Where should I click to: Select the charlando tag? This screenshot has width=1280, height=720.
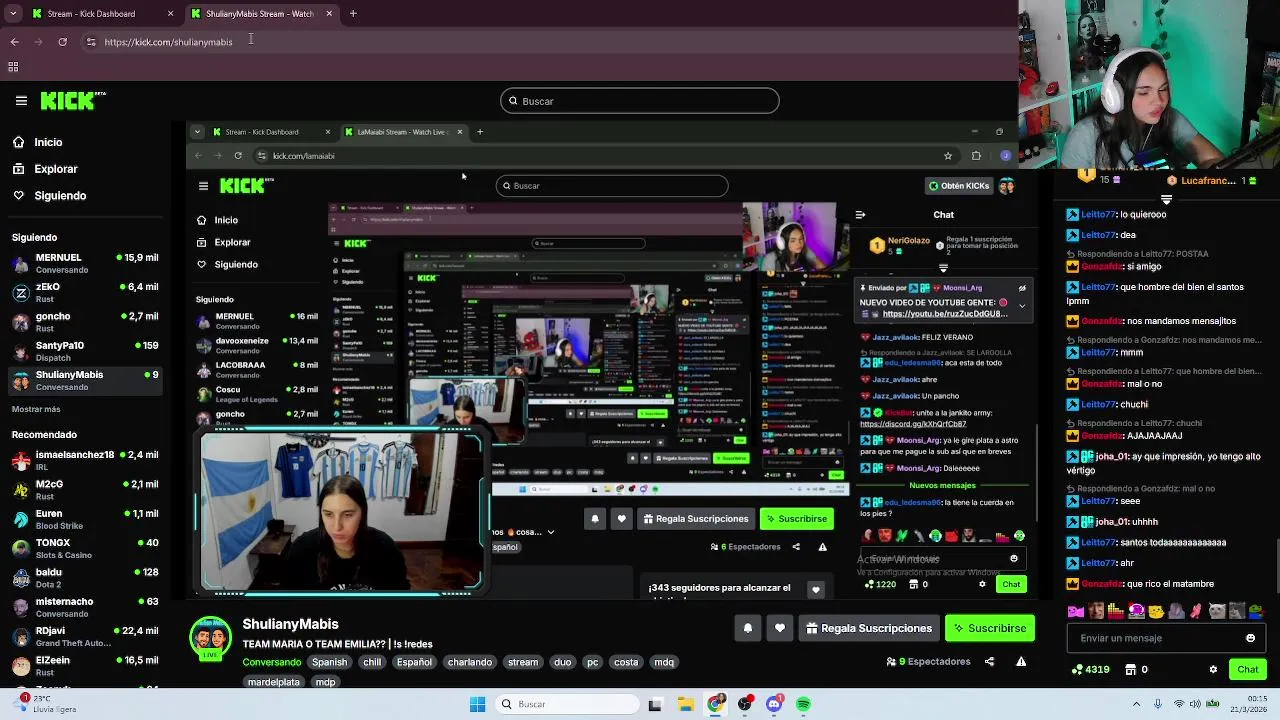(x=469, y=662)
